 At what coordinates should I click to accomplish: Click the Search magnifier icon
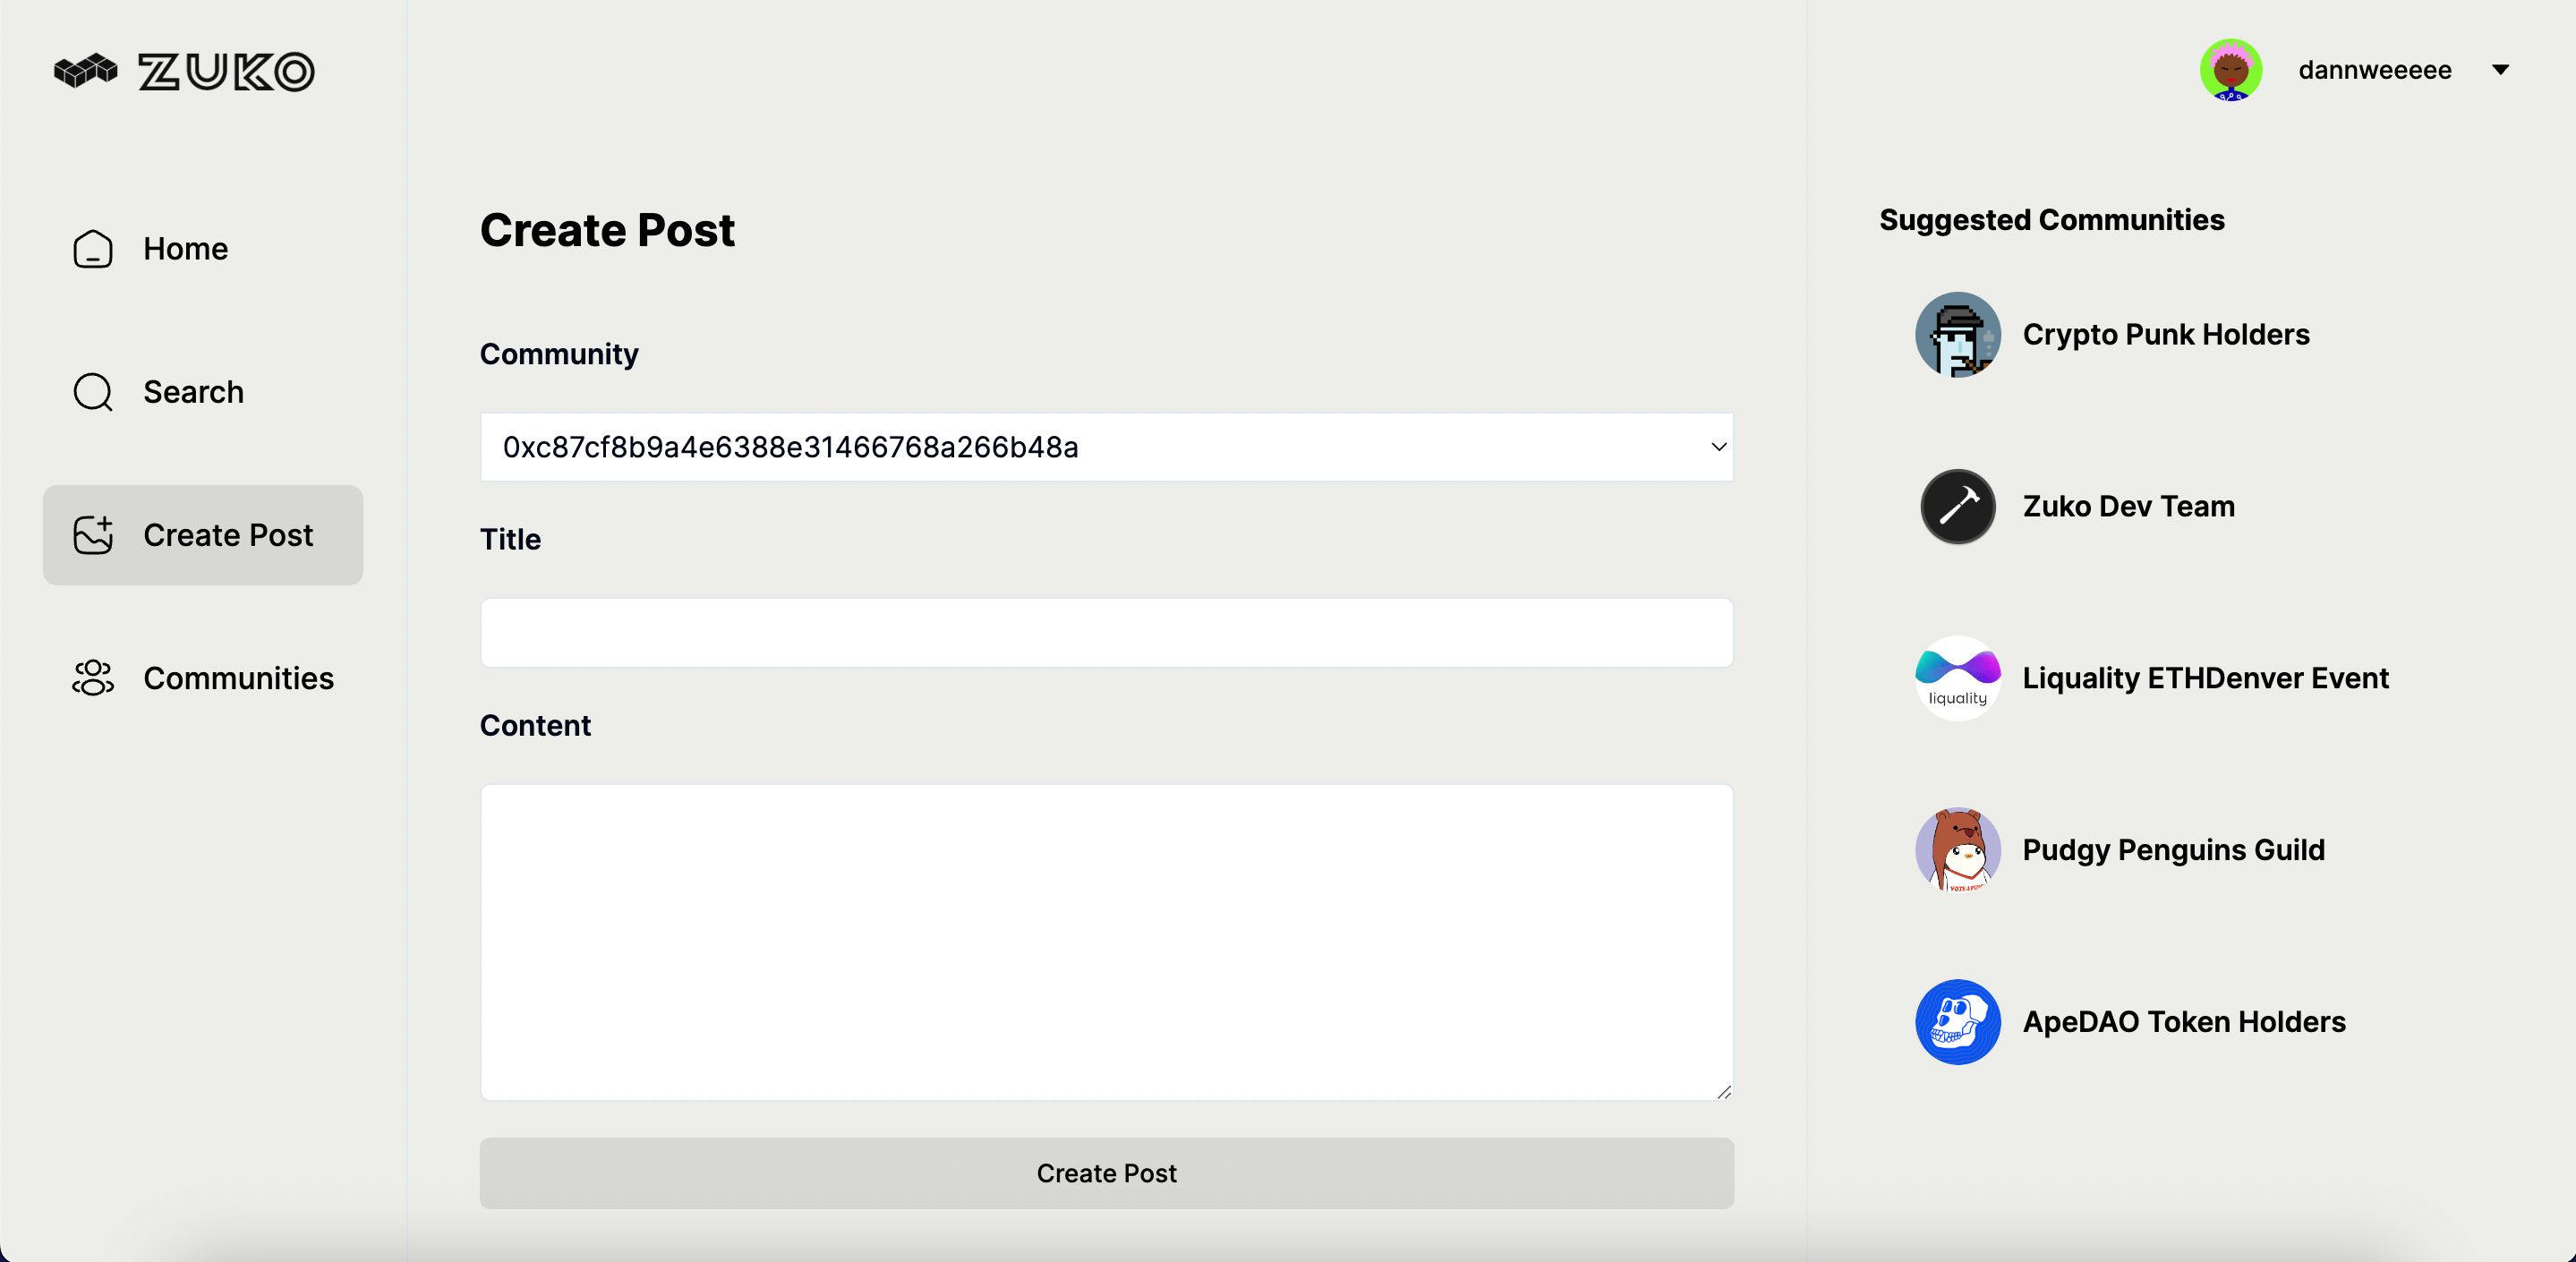(x=93, y=392)
